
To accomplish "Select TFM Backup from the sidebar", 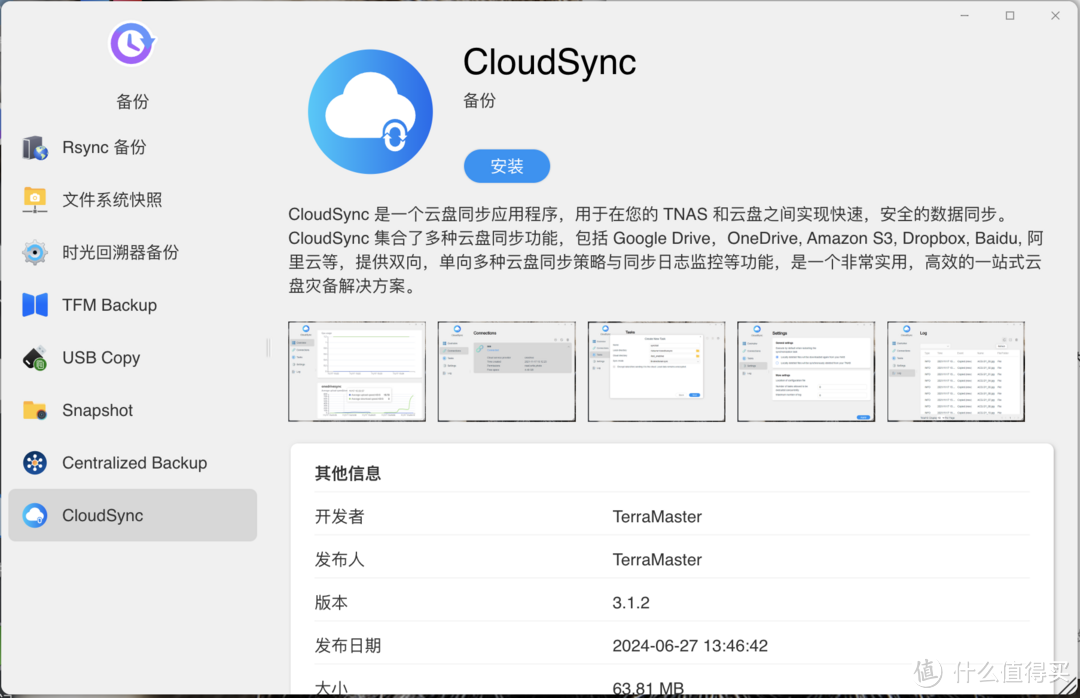I will (x=109, y=305).
